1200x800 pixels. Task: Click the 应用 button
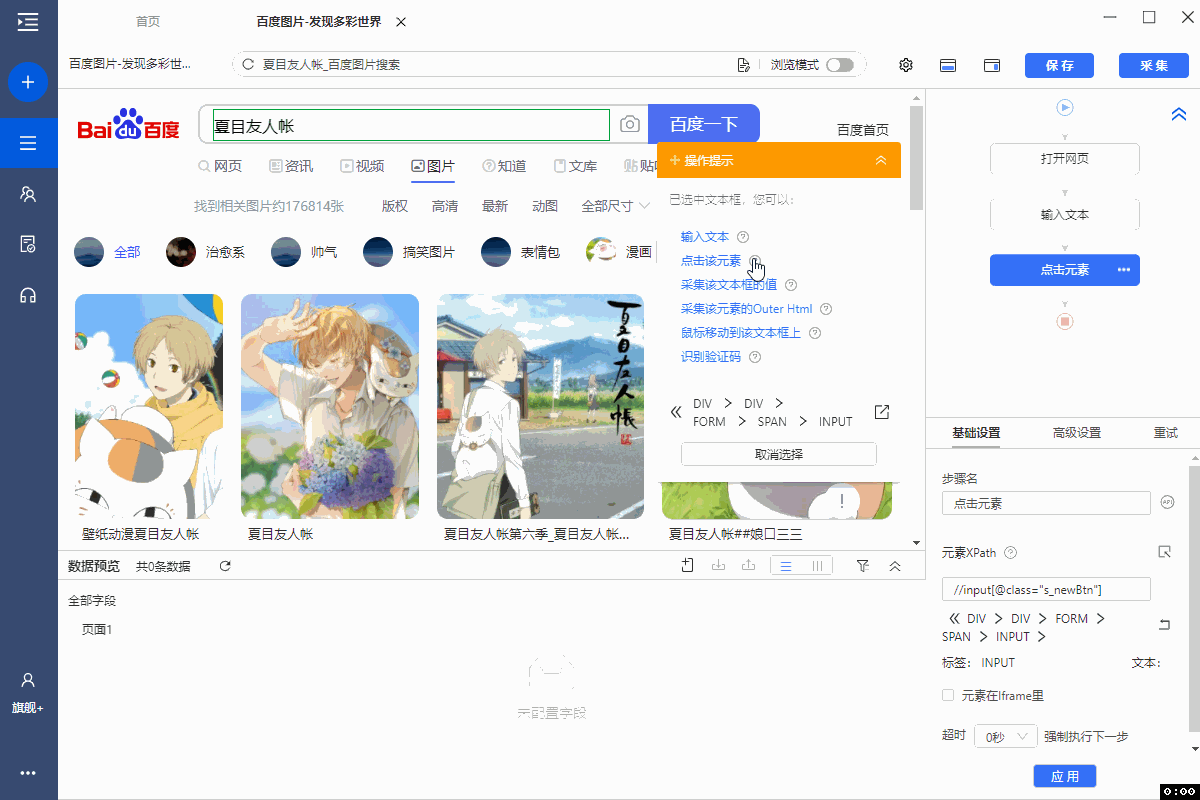click(x=1065, y=776)
